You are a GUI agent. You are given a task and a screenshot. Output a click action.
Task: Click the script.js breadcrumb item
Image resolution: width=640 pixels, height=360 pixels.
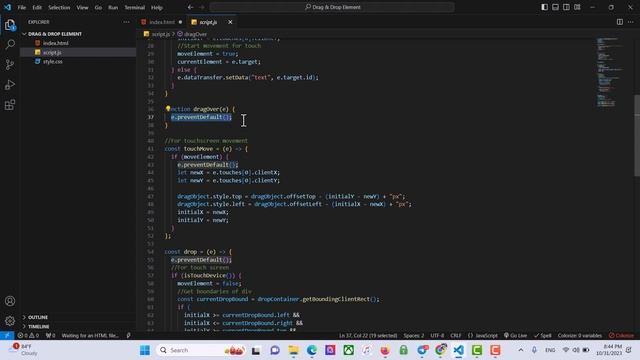click(x=160, y=34)
